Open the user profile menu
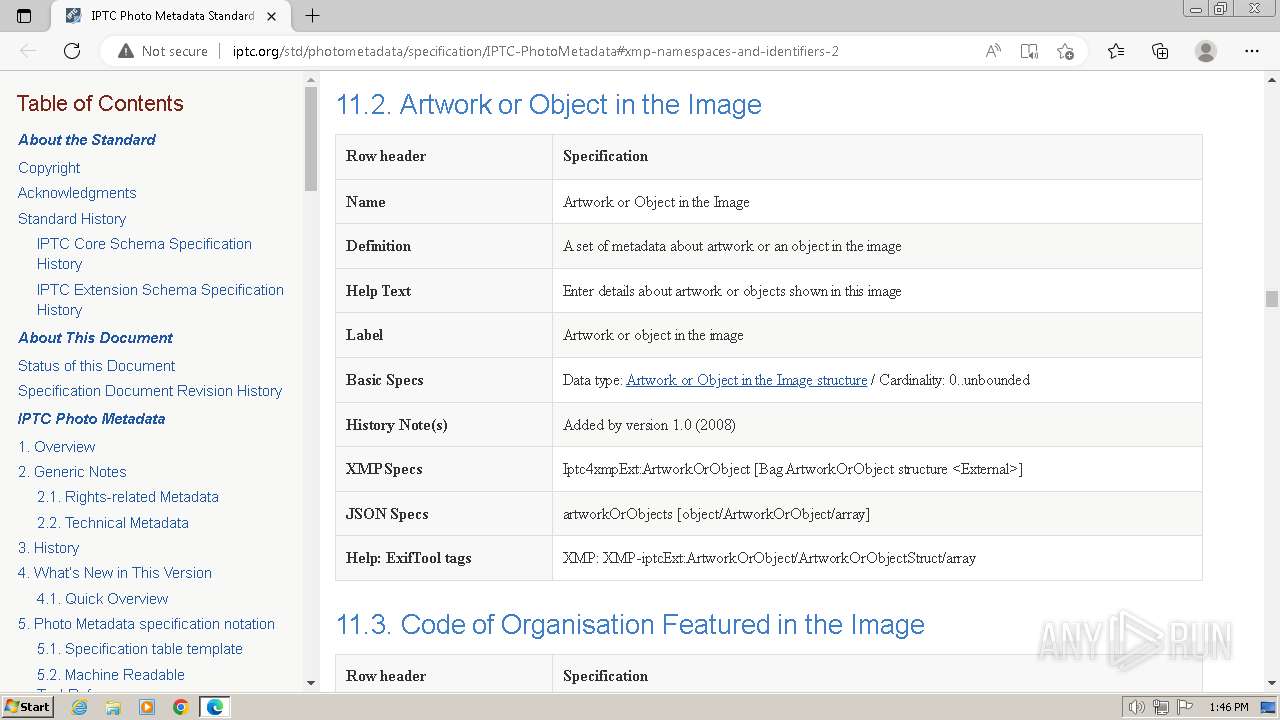Screen dimensions: 1280x720 point(1206,51)
